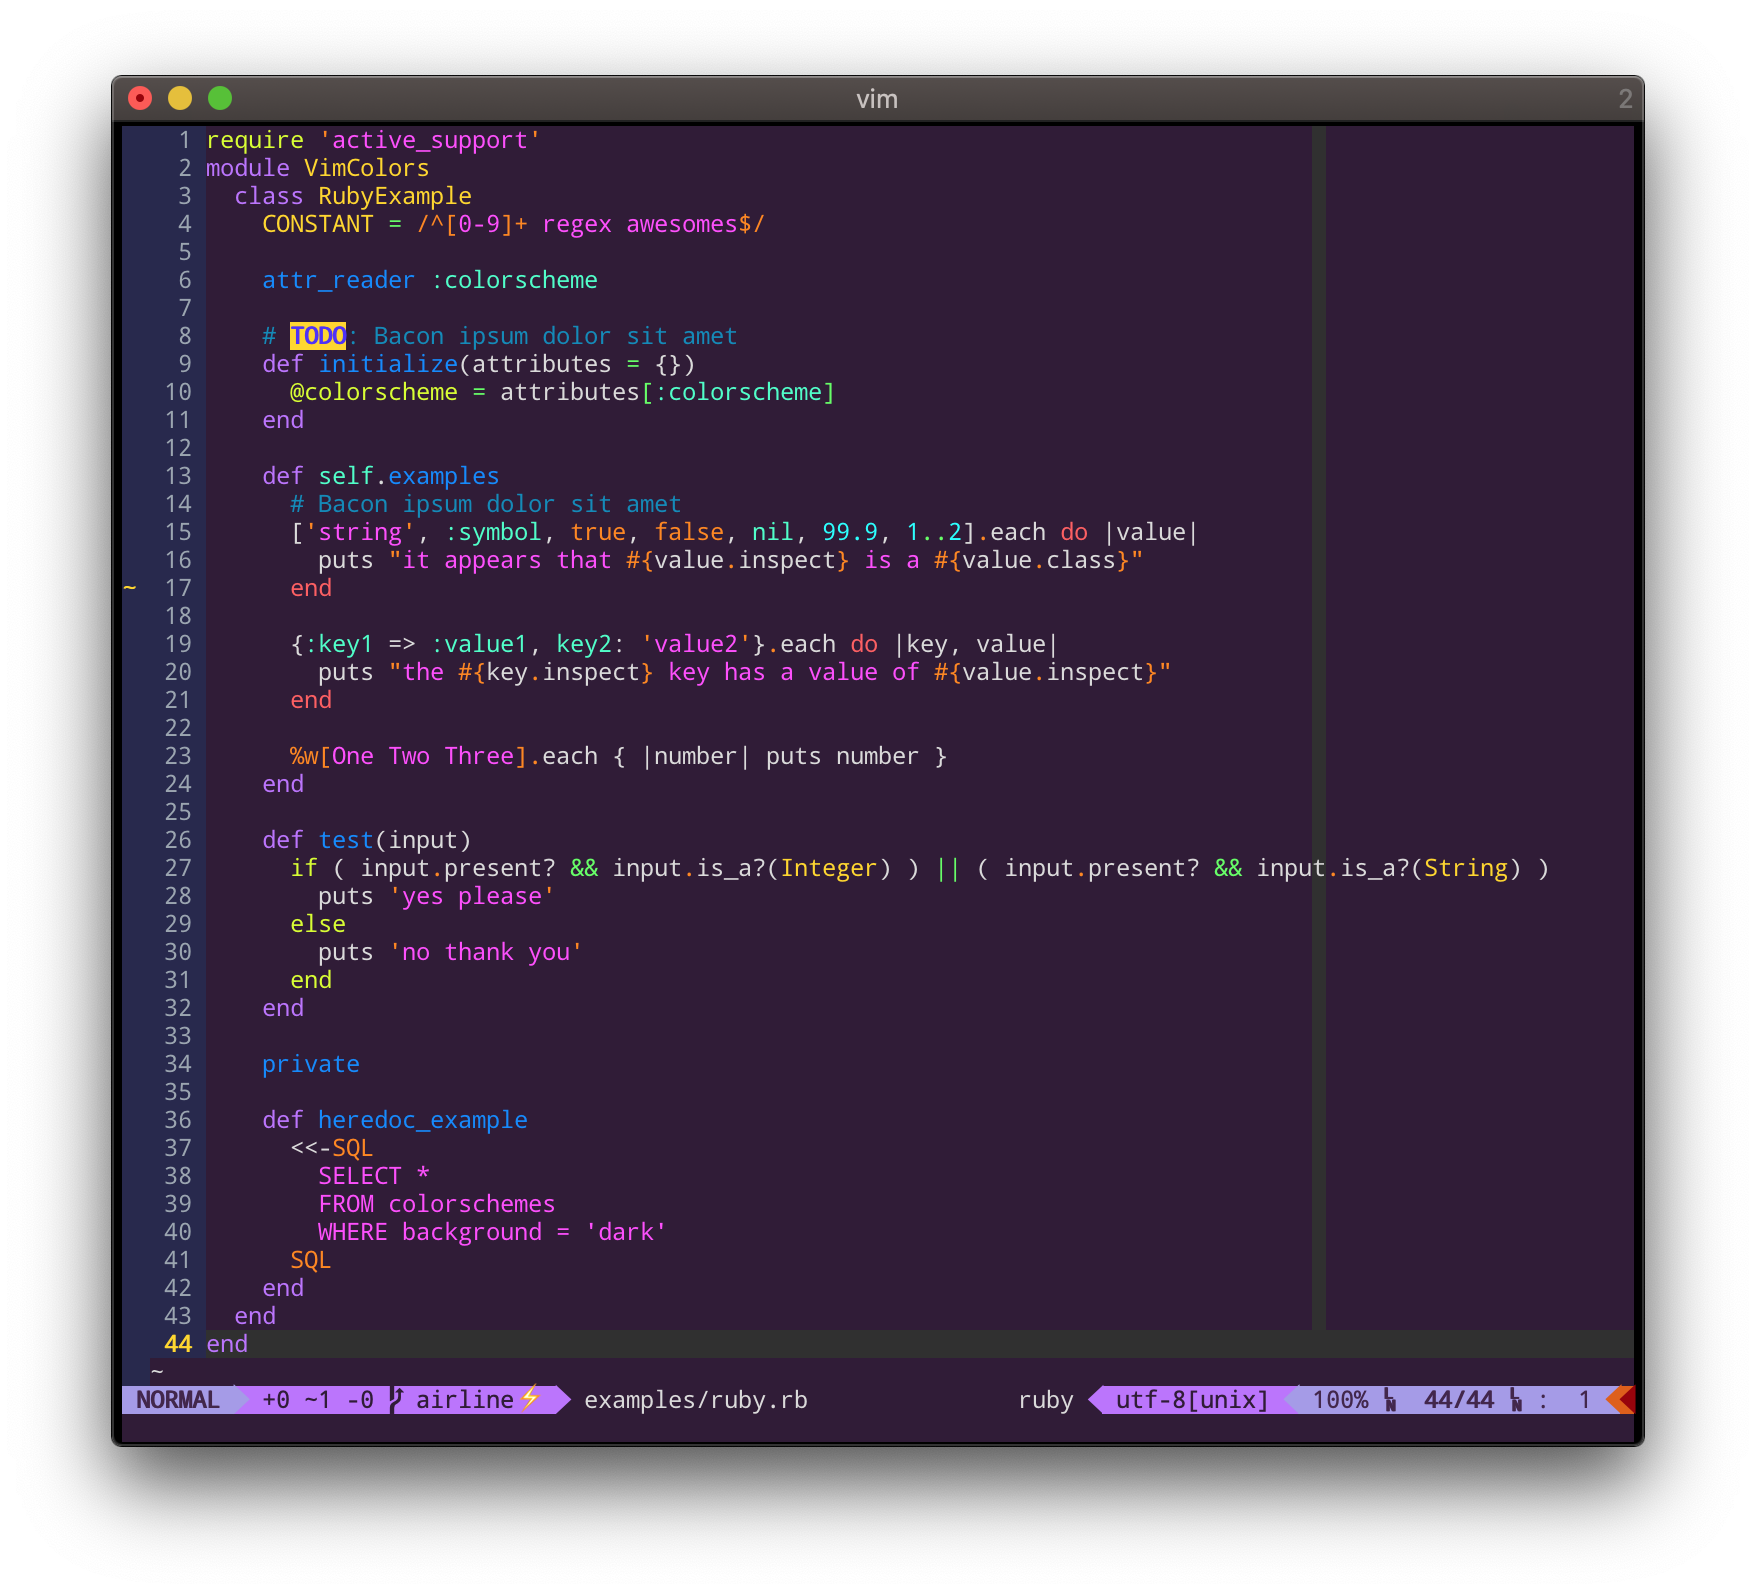Screen dimensions: 1756x1594
Task: Maximize vim window using green button
Action: pos(220,98)
